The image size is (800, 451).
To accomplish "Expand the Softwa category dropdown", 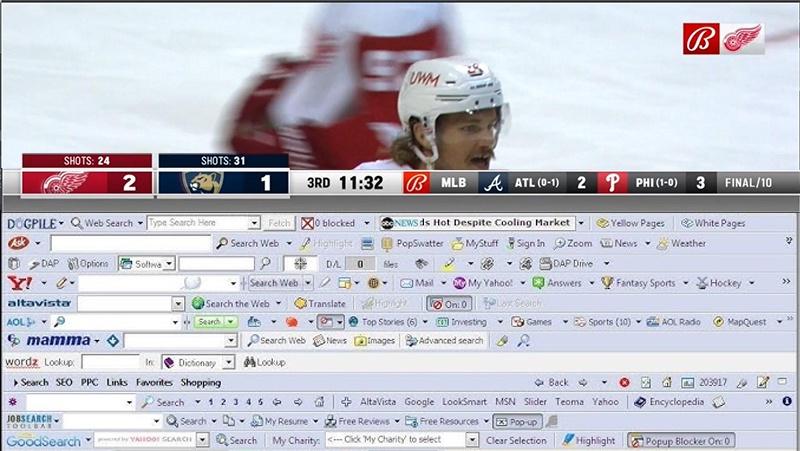I will coord(169,264).
